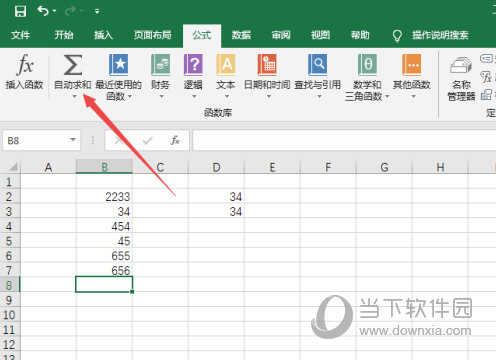Viewport: 496px width, 360px height.
Task: Open the Undo history dropdown arrow
Action: point(54,11)
